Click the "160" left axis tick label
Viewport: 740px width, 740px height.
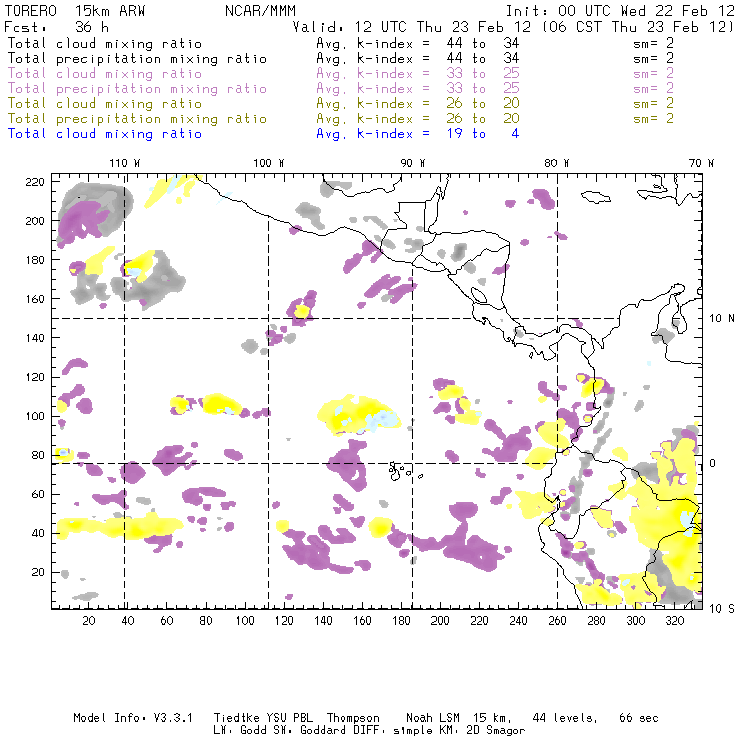35,299
